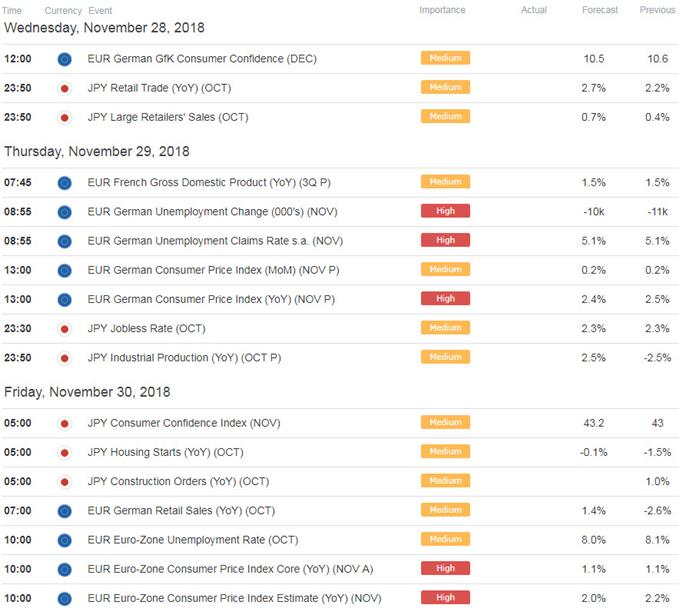The height and width of the screenshot is (611, 679).
Task: Sort by the Event column header
Action: coord(100,10)
